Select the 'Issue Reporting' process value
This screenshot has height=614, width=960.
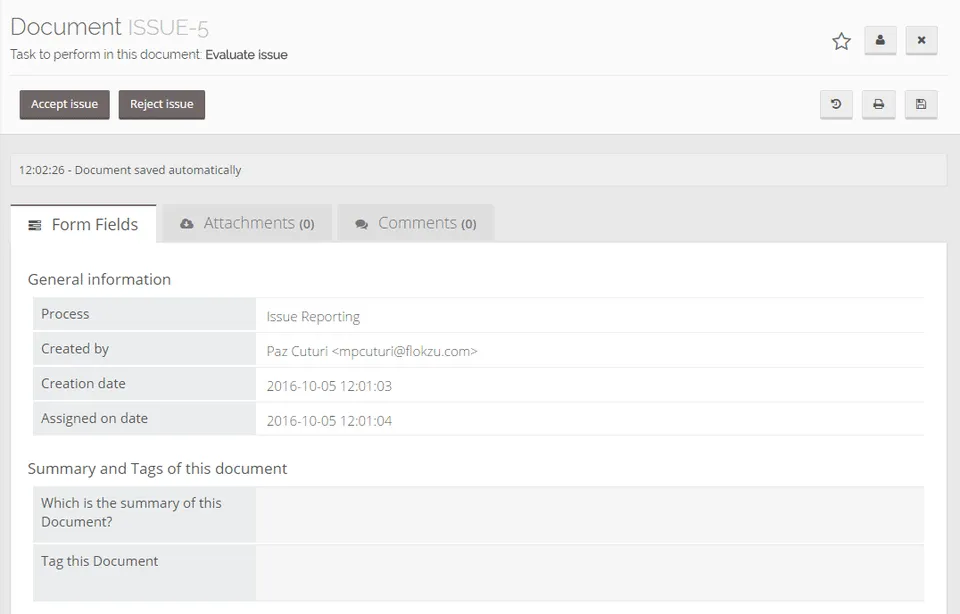click(313, 316)
